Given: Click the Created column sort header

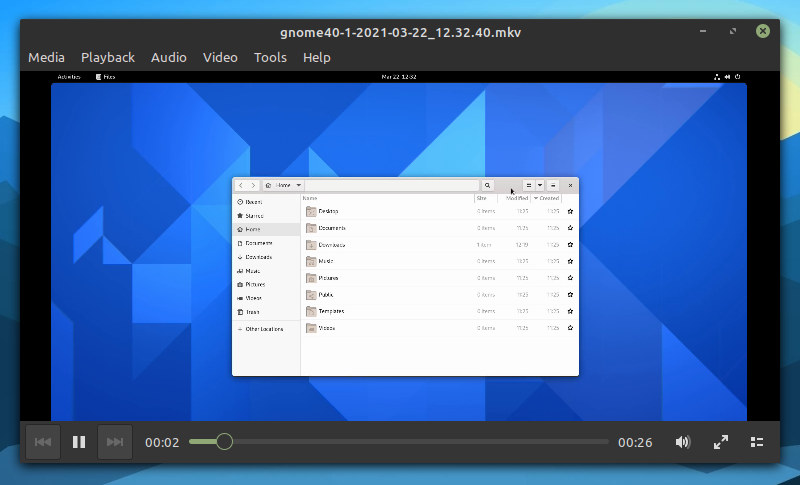Looking at the screenshot, I should point(546,198).
